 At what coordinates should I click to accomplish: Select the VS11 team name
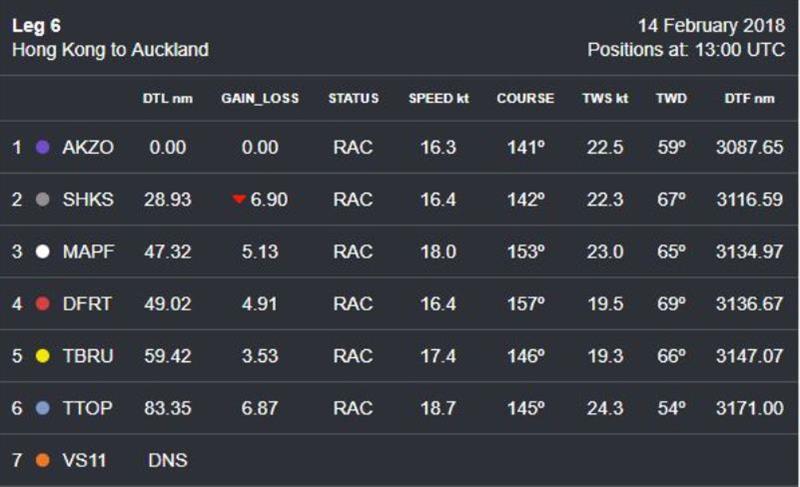(84, 460)
